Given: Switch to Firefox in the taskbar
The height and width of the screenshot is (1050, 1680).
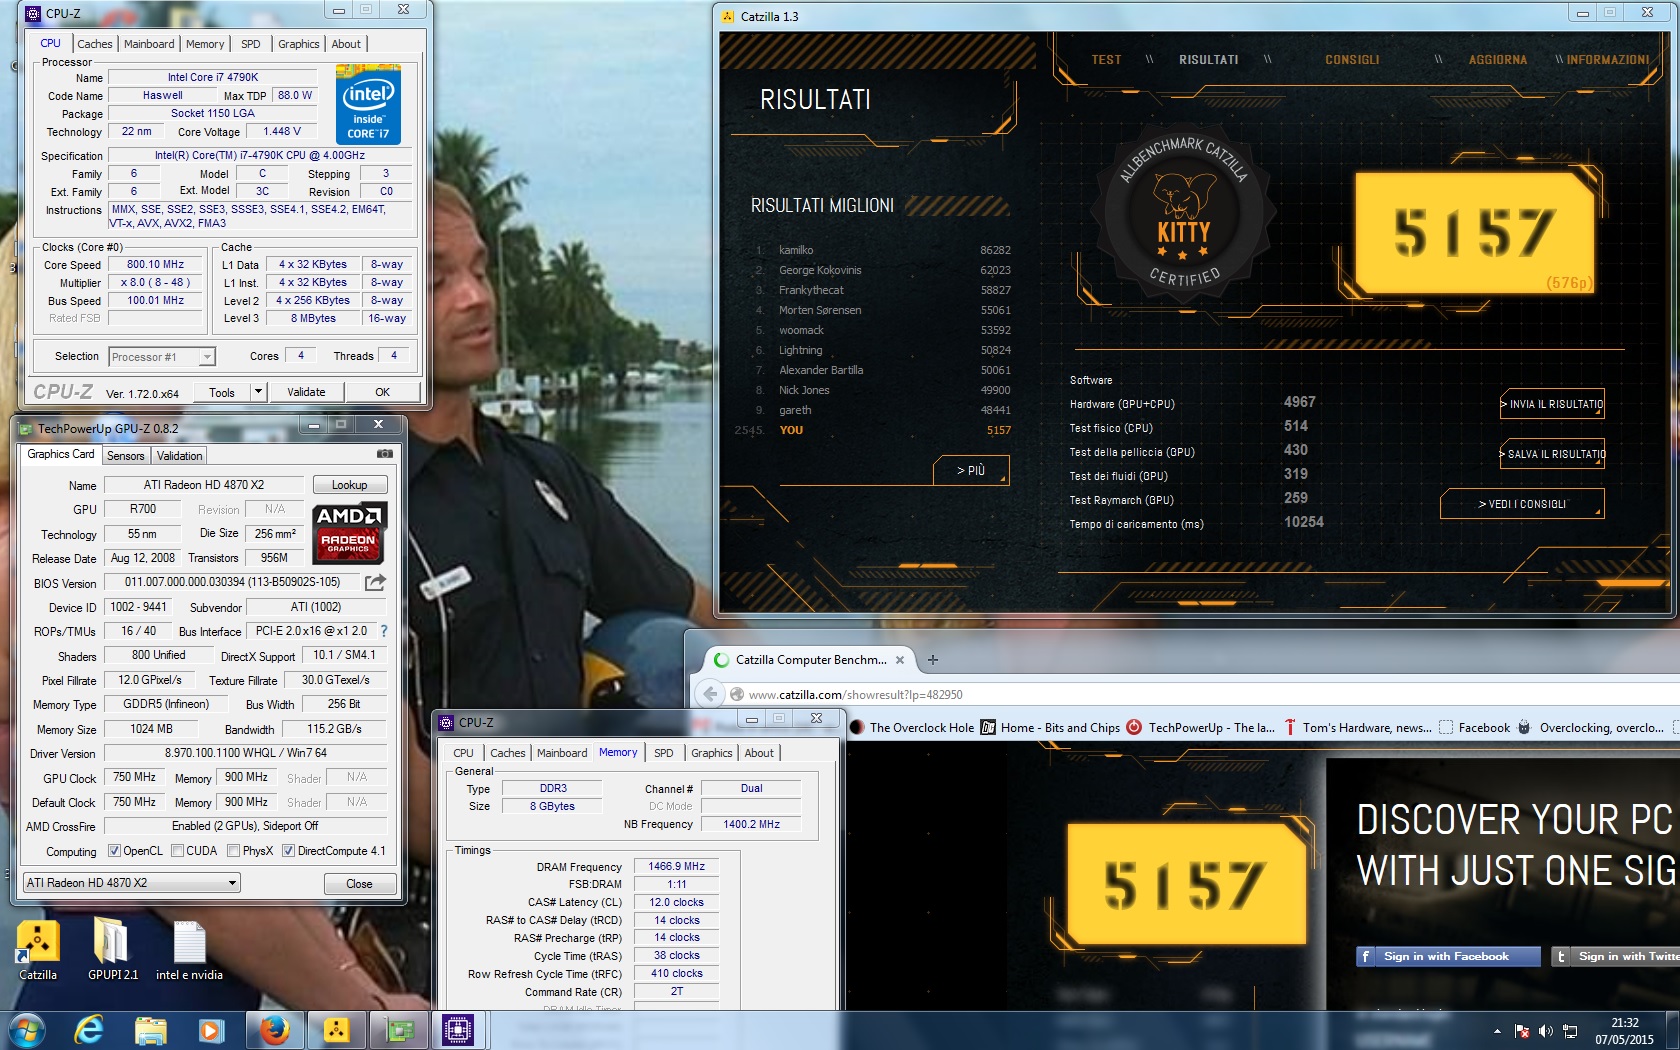Looking at the screenshot, I should (x=274, y=1030).
